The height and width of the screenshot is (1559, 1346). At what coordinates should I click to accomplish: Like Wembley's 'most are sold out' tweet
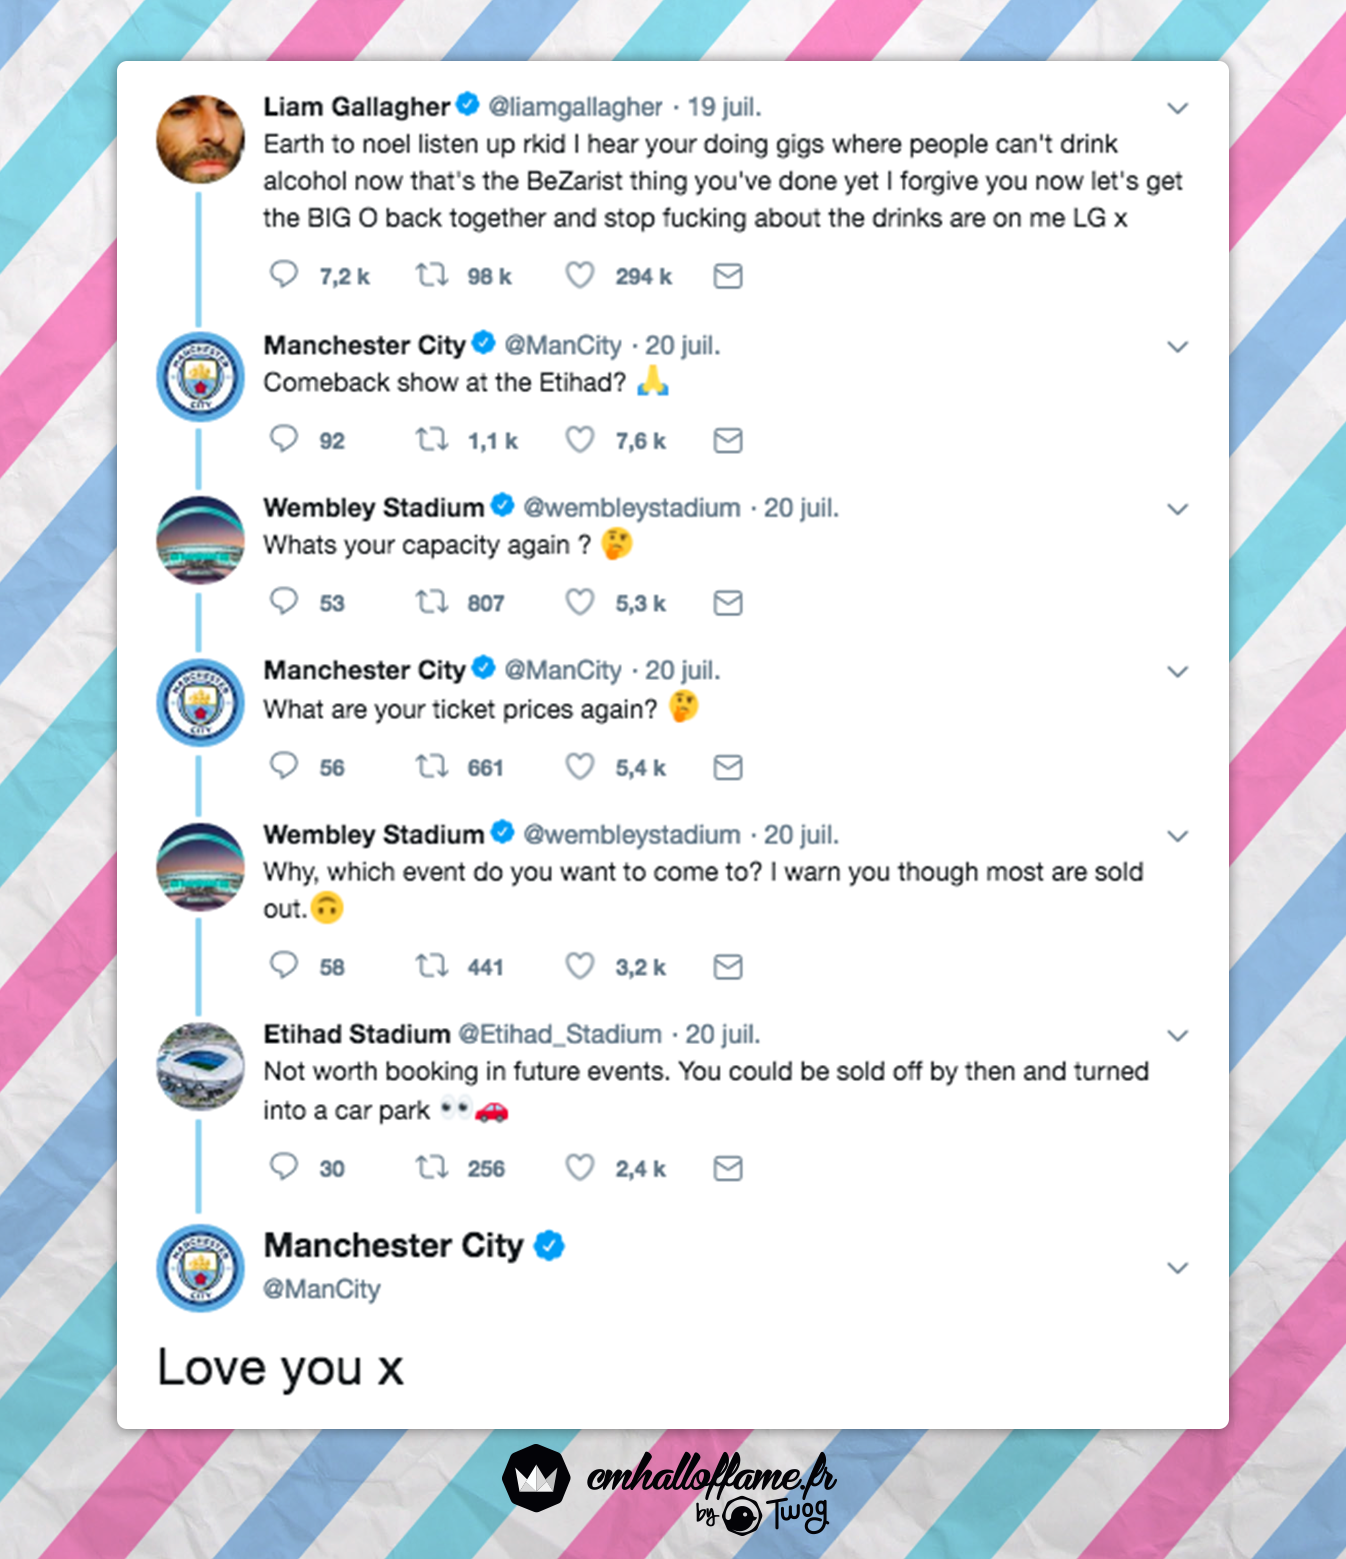coord(580,966)
